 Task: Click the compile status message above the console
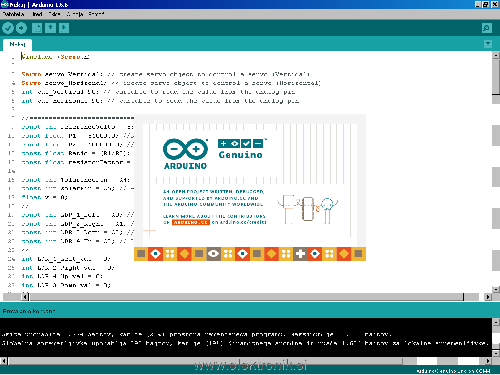point(29,311)
